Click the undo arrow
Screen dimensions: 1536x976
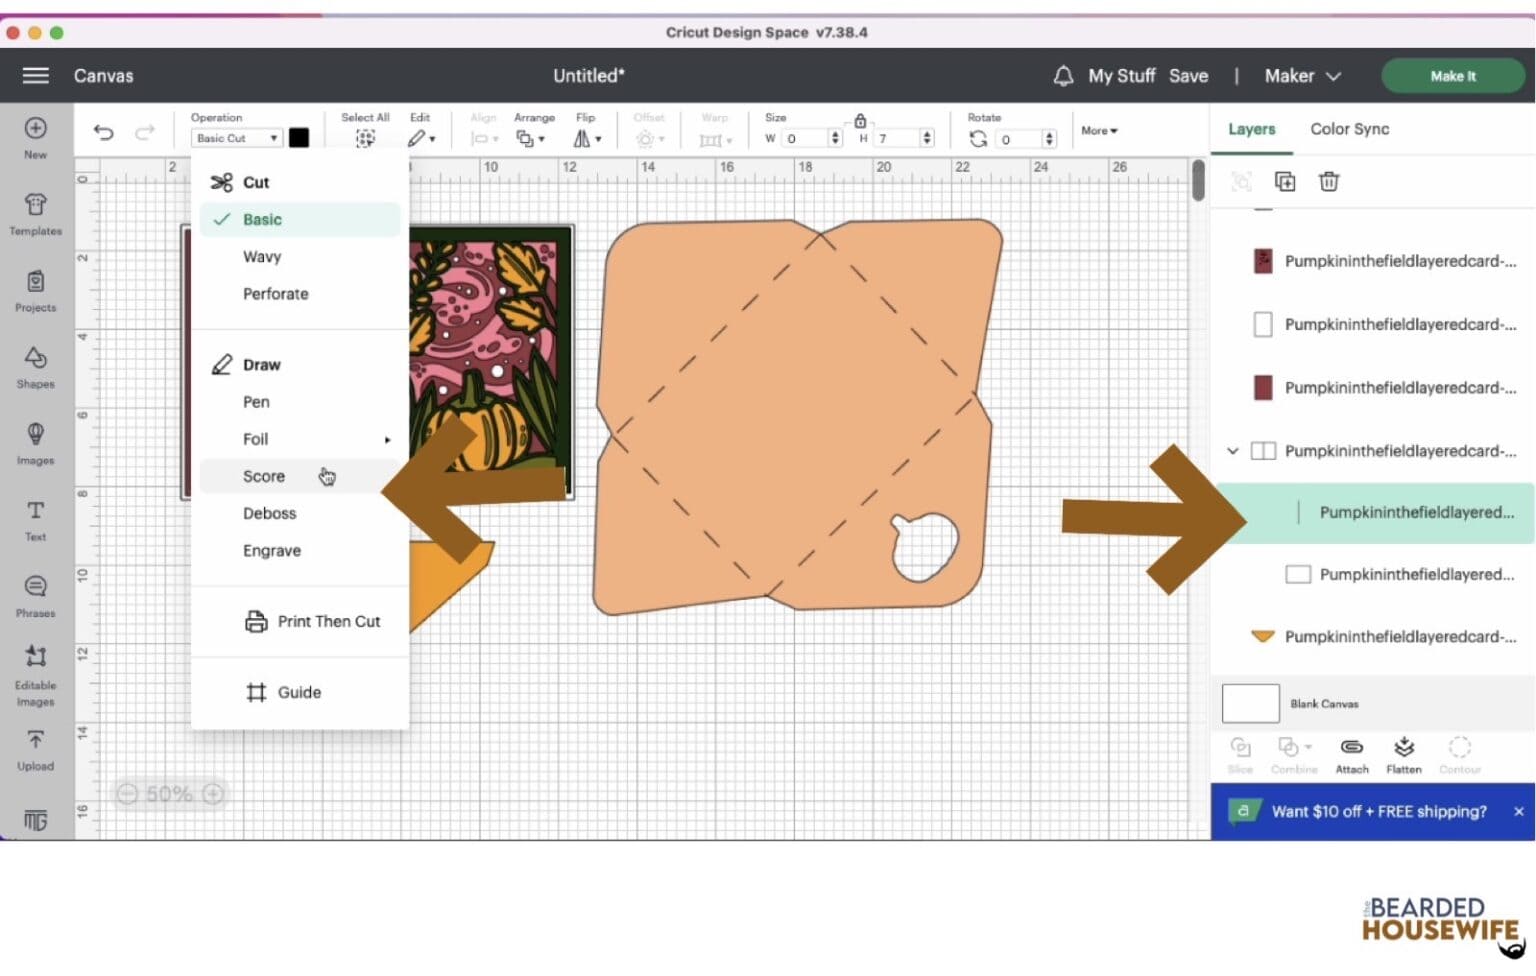point(104,133)
